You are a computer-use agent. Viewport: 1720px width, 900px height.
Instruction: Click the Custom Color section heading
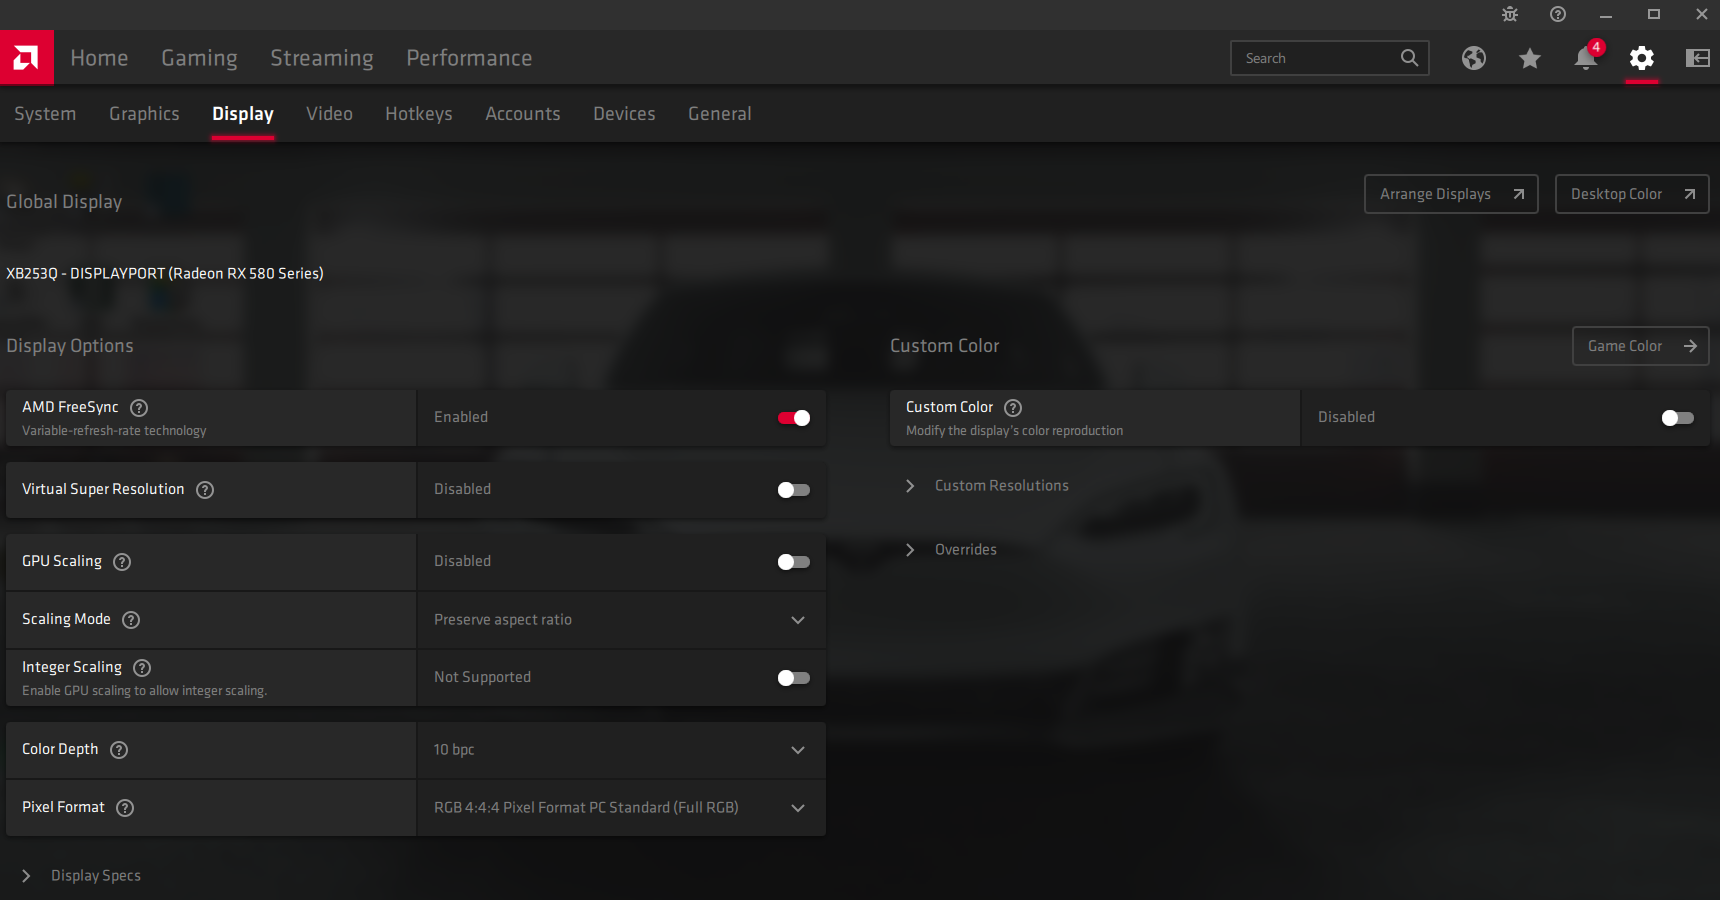click(x=945, y=346)
